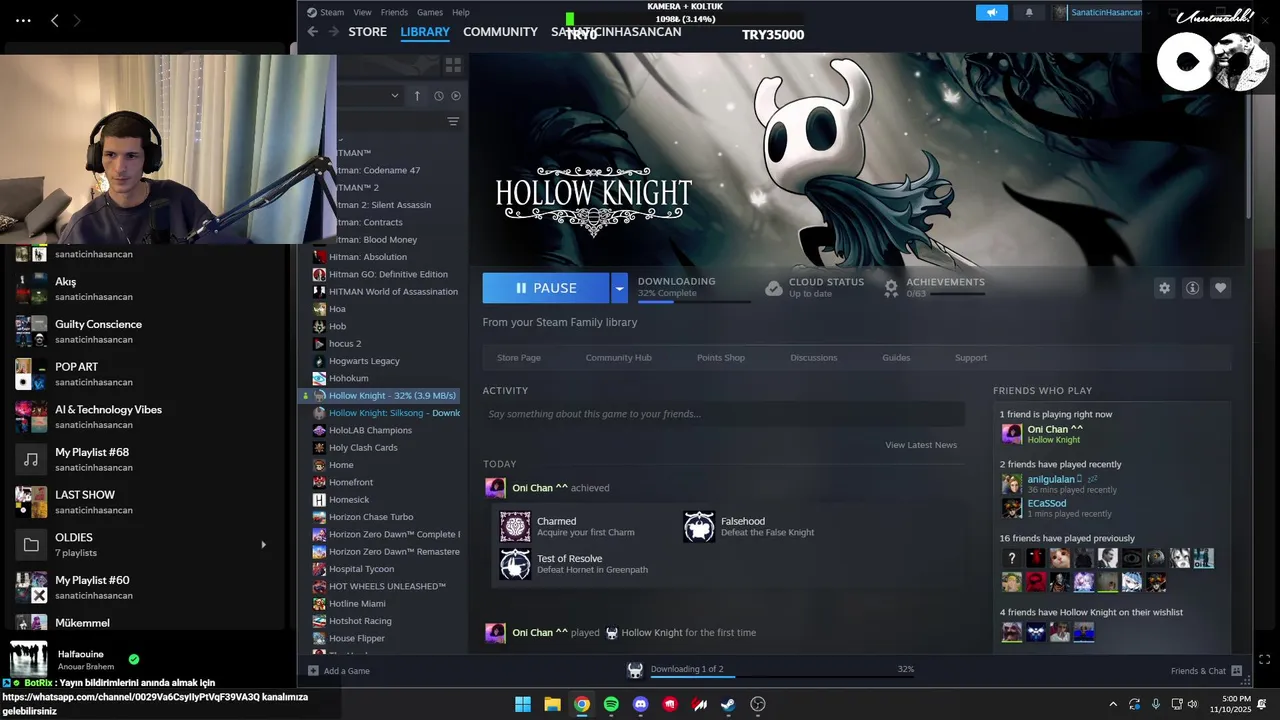Open the game settings gear icon
This screenshot has width=1280, height=720.
[x=1164, y=288]
